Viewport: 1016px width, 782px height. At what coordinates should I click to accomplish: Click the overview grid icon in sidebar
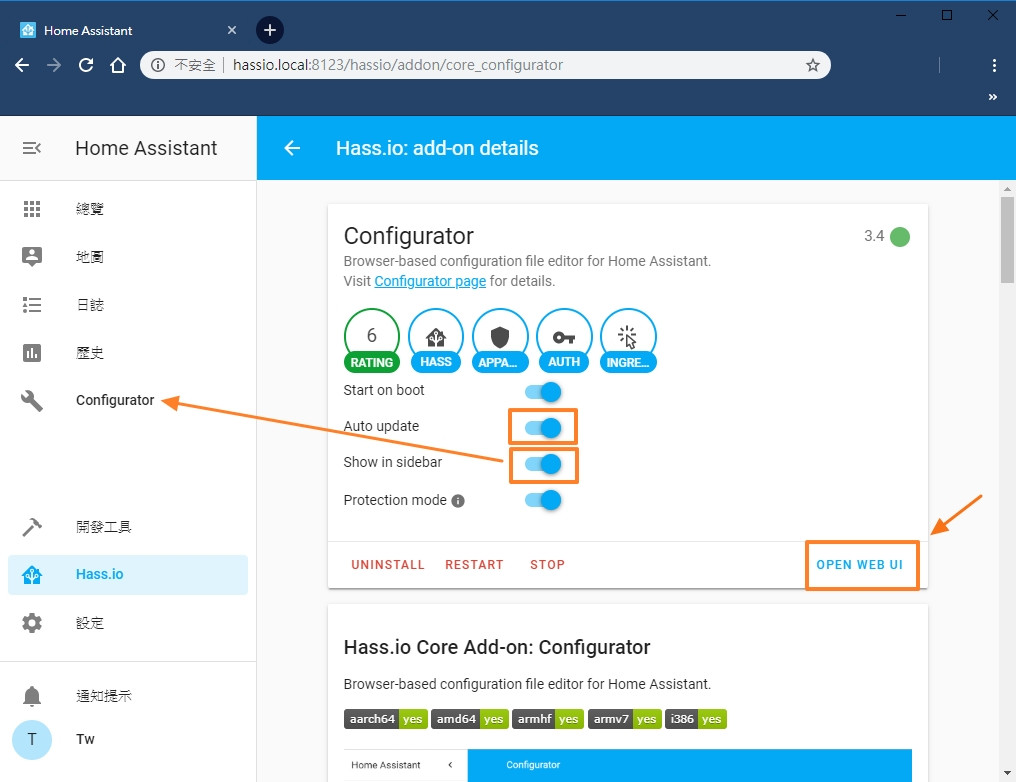coord(32,209)
